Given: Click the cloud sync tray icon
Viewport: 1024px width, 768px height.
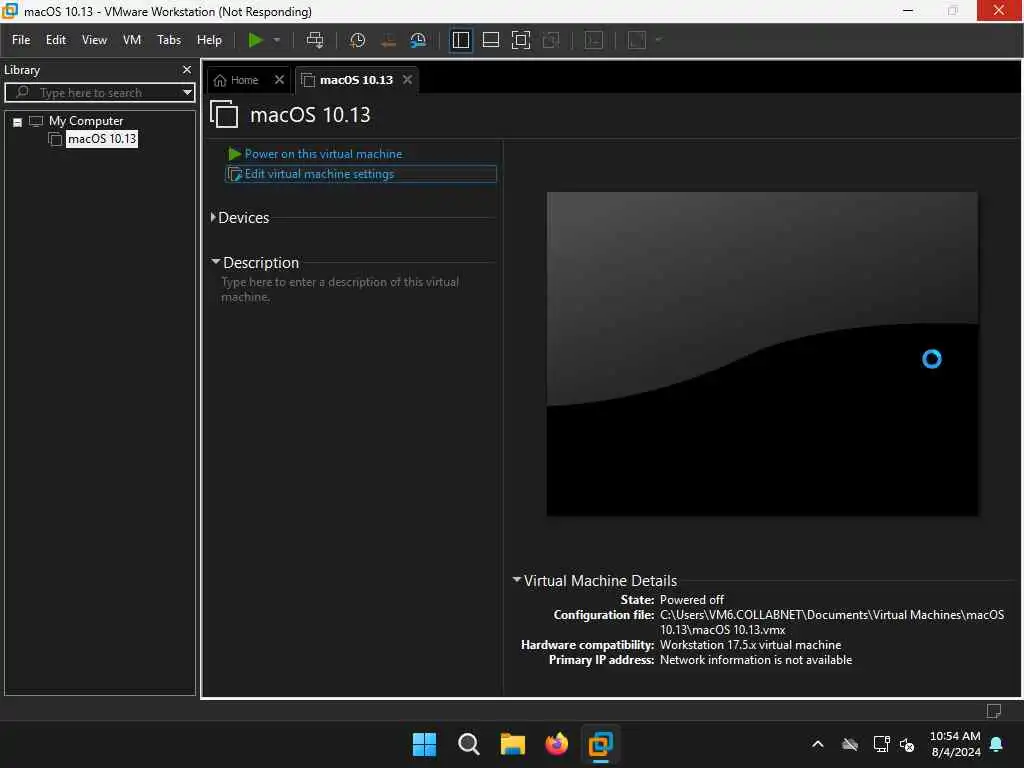Looking at the screenshot, I should point(850,744).
